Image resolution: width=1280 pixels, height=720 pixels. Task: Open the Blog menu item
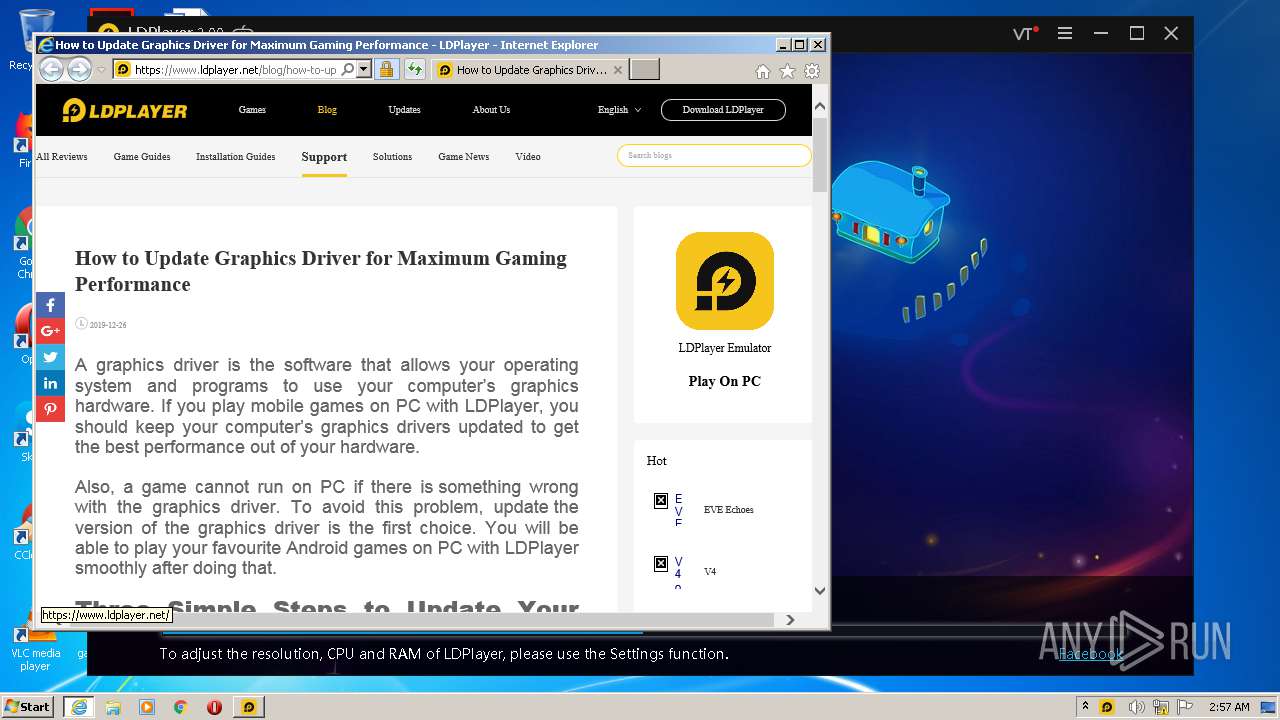327,110
